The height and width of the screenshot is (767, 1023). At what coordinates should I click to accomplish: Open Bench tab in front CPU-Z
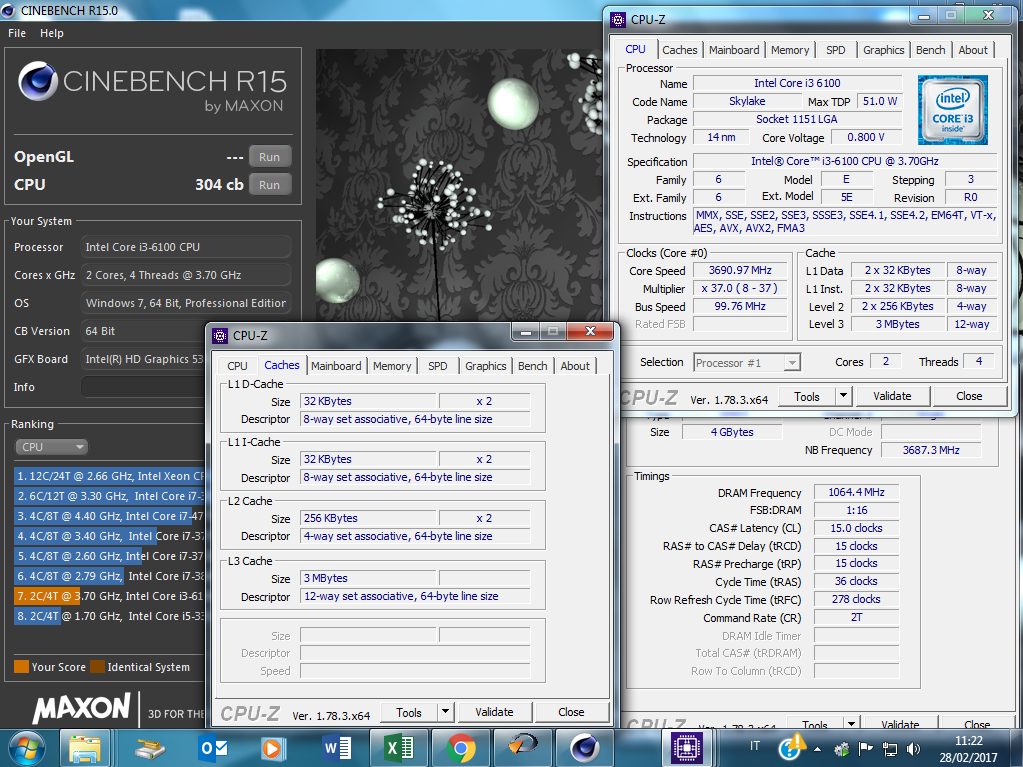[532, 366]
